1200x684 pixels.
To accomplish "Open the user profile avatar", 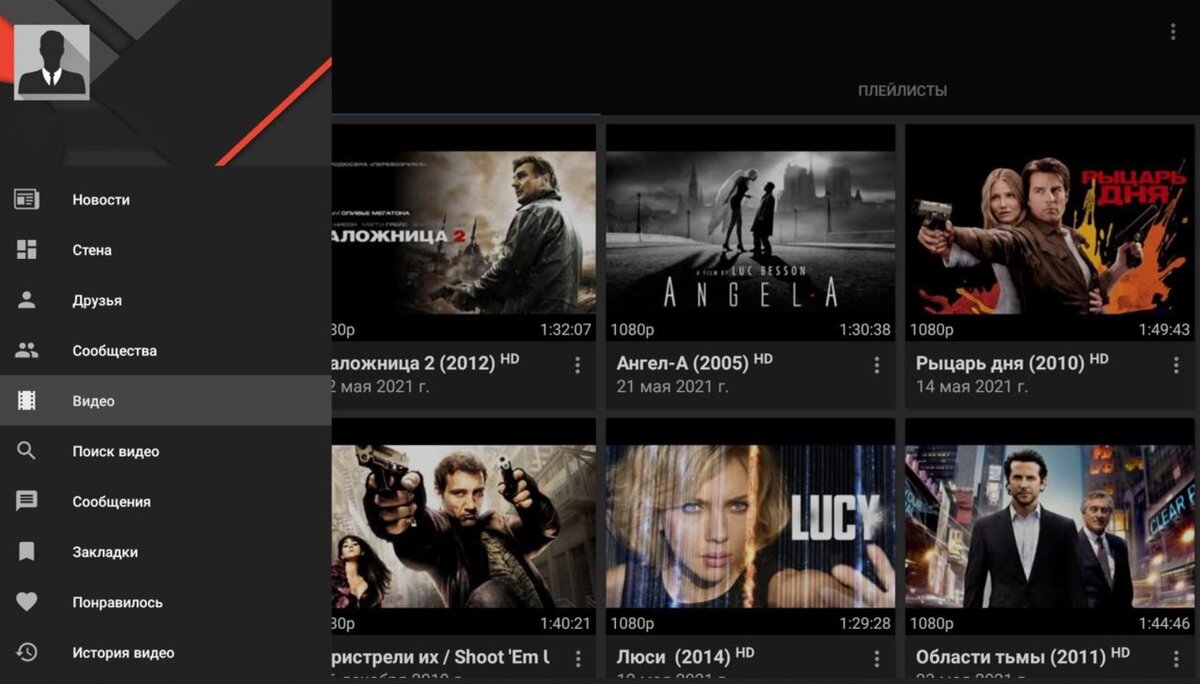I will pyautogui.click(x=52, y=62).
